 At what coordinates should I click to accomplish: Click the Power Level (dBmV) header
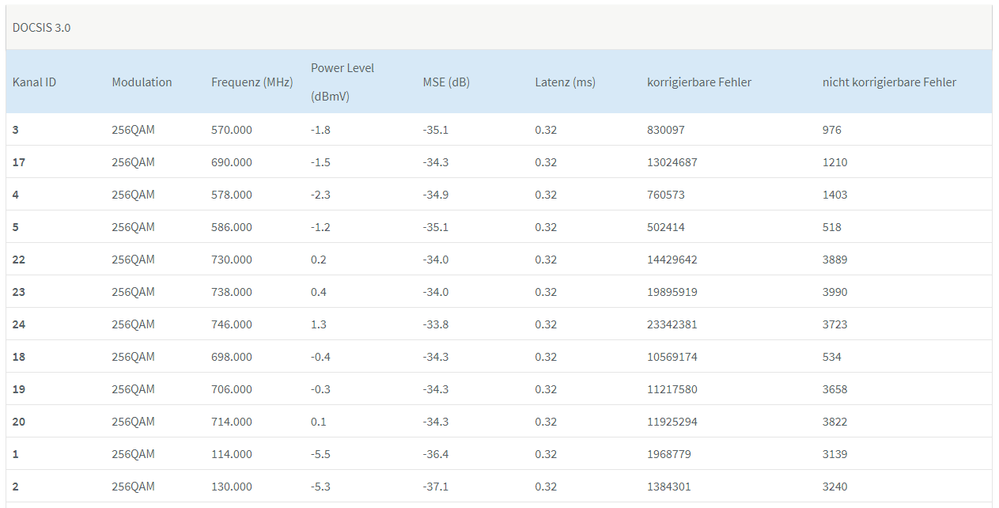(342, 82)
